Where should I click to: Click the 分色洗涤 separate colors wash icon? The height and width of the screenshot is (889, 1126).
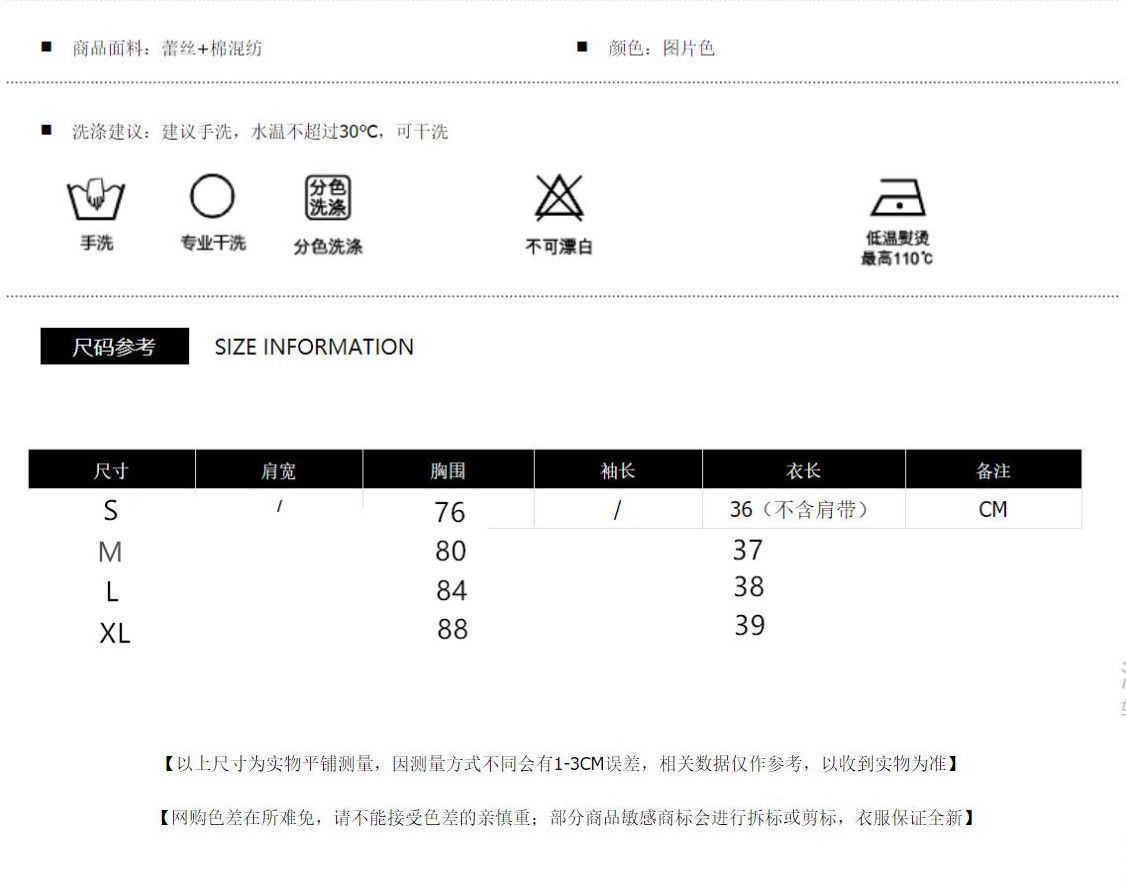pos(327,198)
